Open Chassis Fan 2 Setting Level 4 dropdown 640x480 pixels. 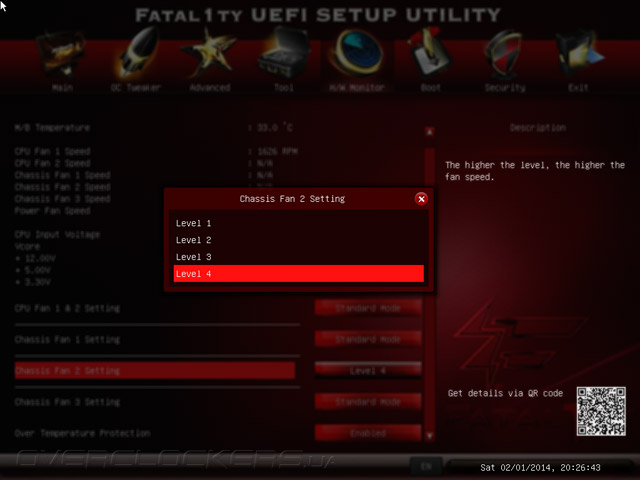tap(368, 371)
